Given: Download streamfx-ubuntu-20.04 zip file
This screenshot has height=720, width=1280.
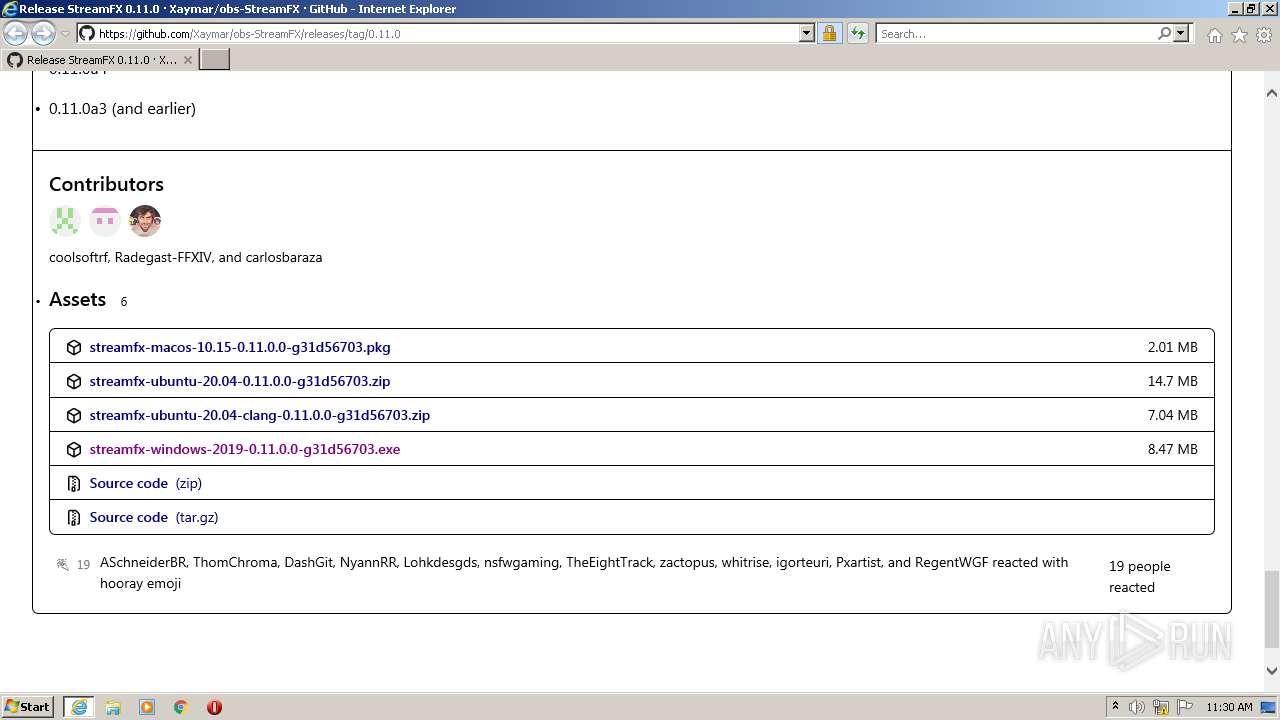Looking at the screenshot, I should (240, 381).
